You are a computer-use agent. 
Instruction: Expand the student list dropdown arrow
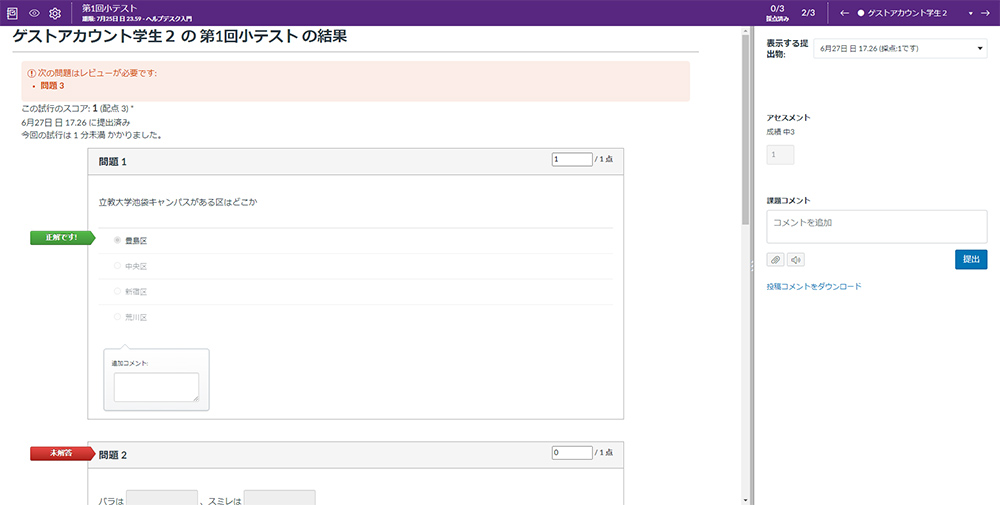click(x=970, y=13)
